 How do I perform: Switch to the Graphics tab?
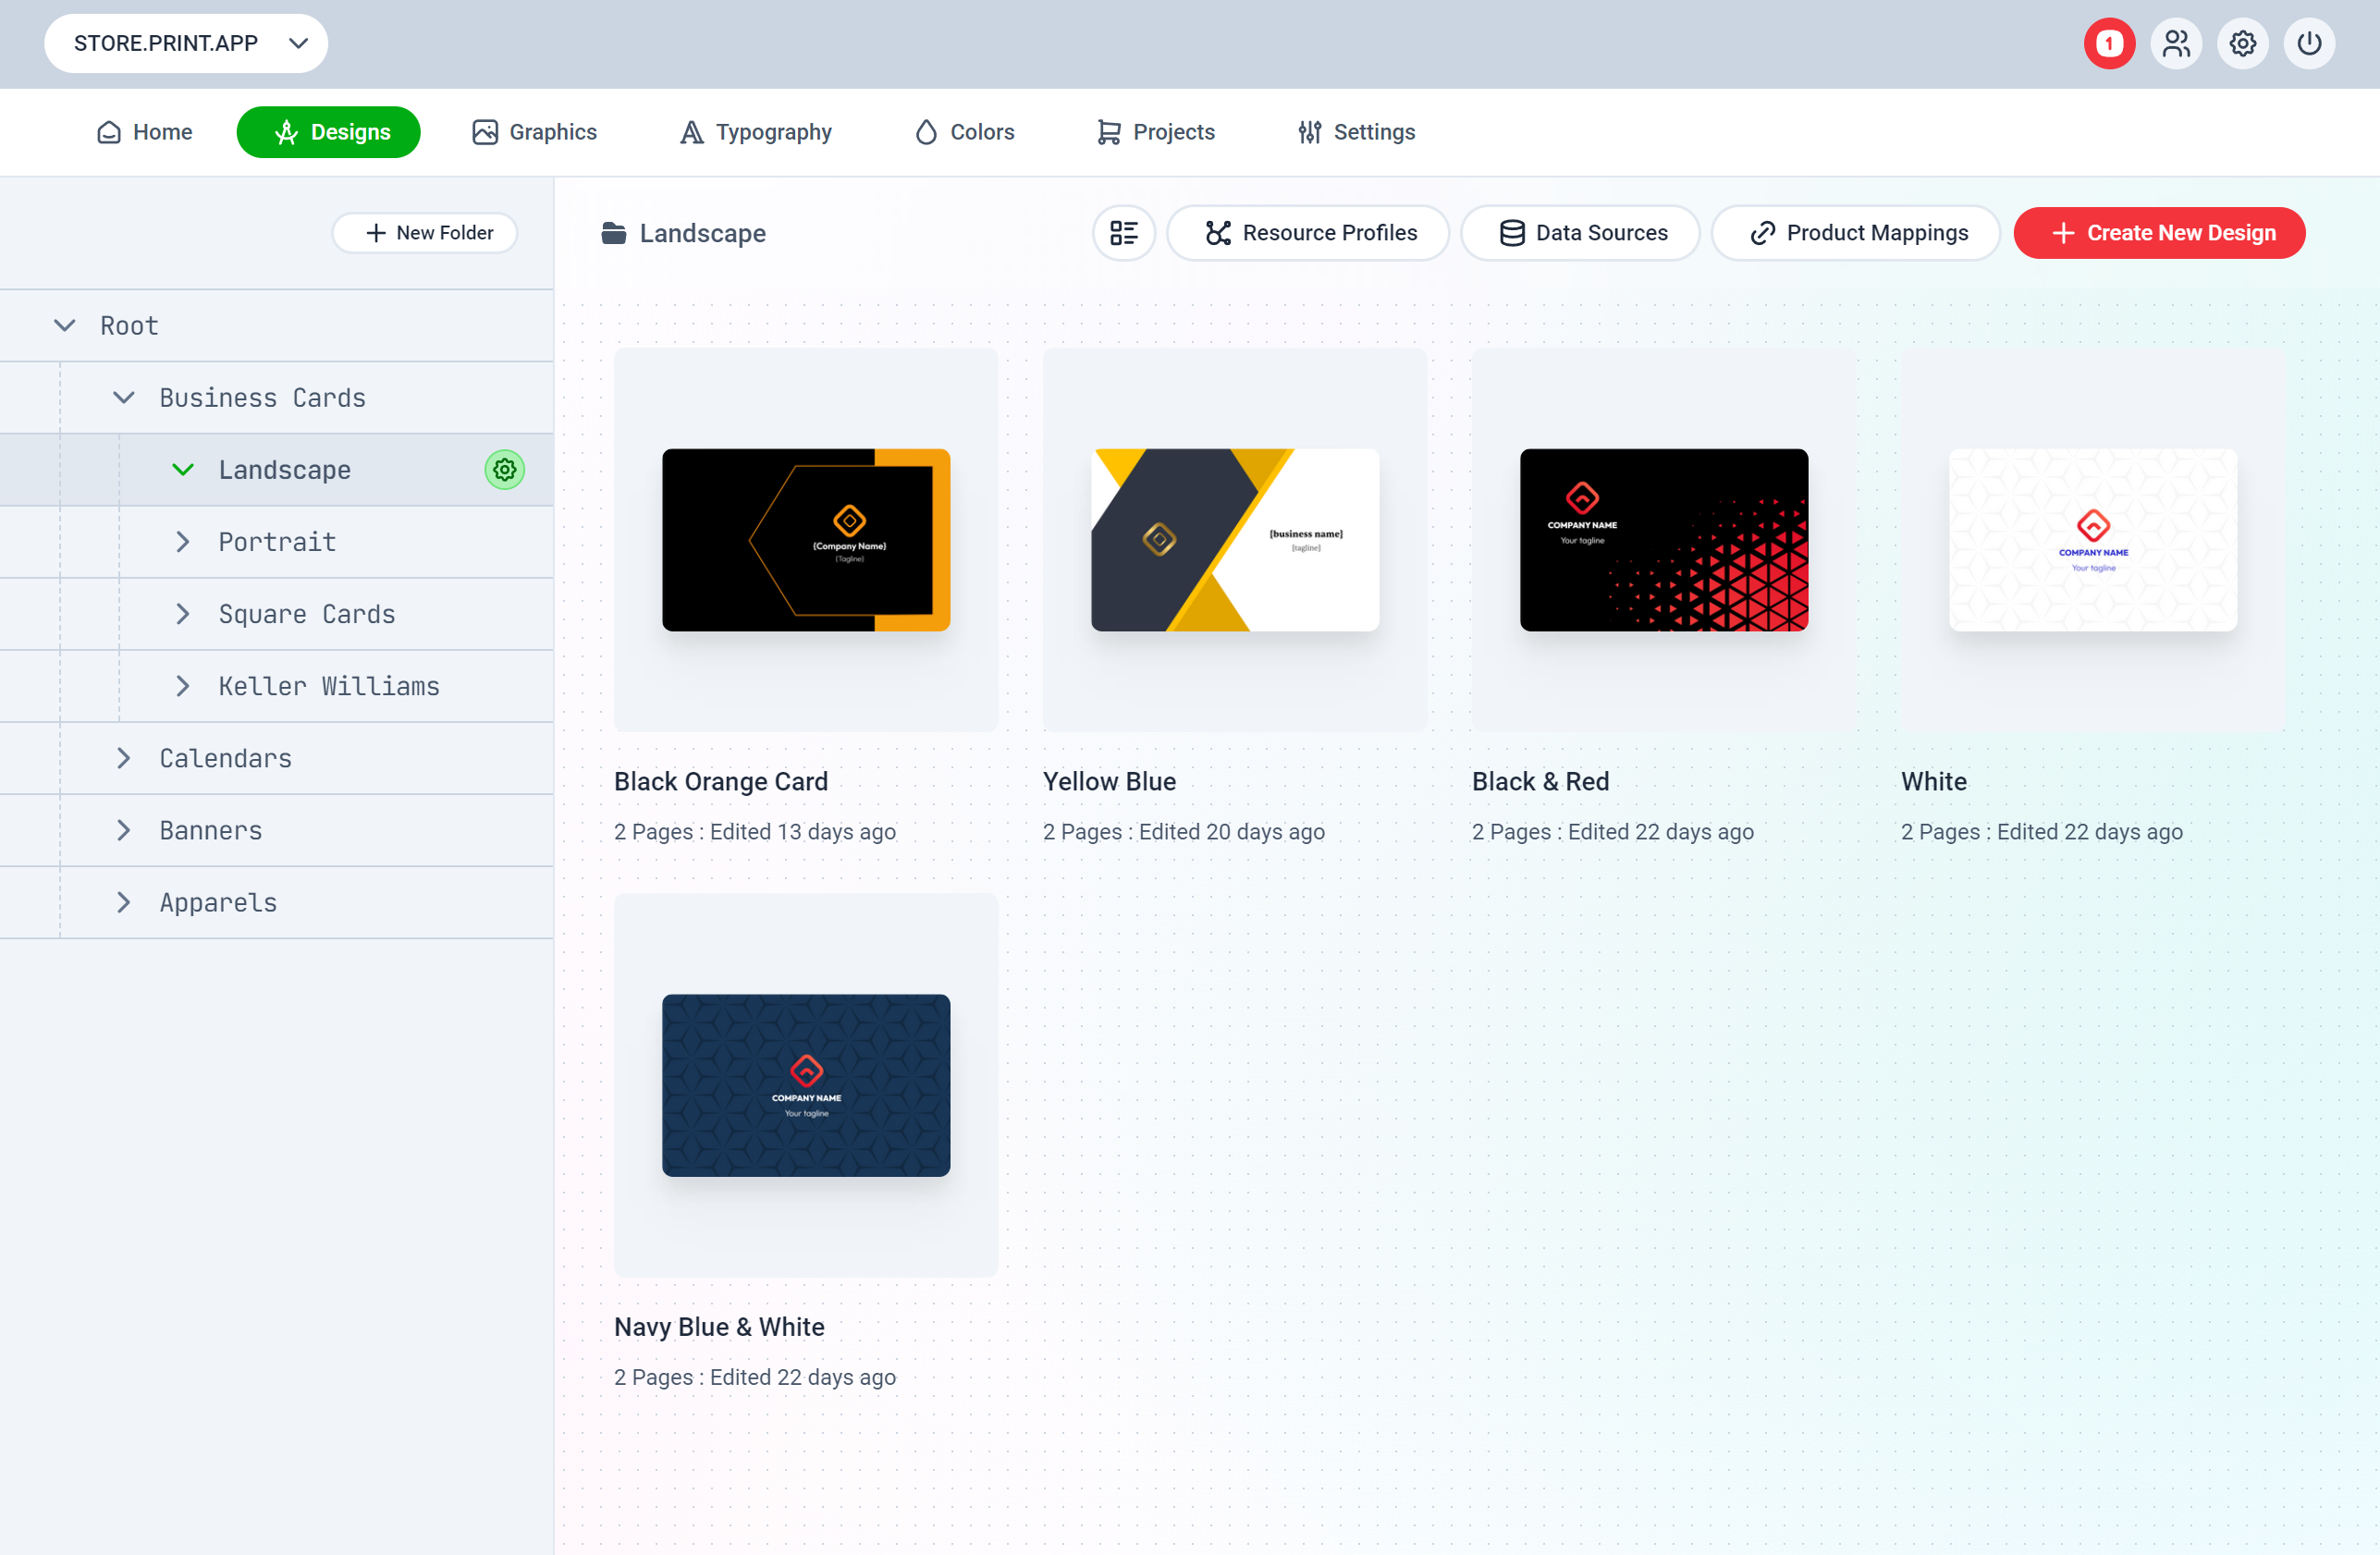535,132
